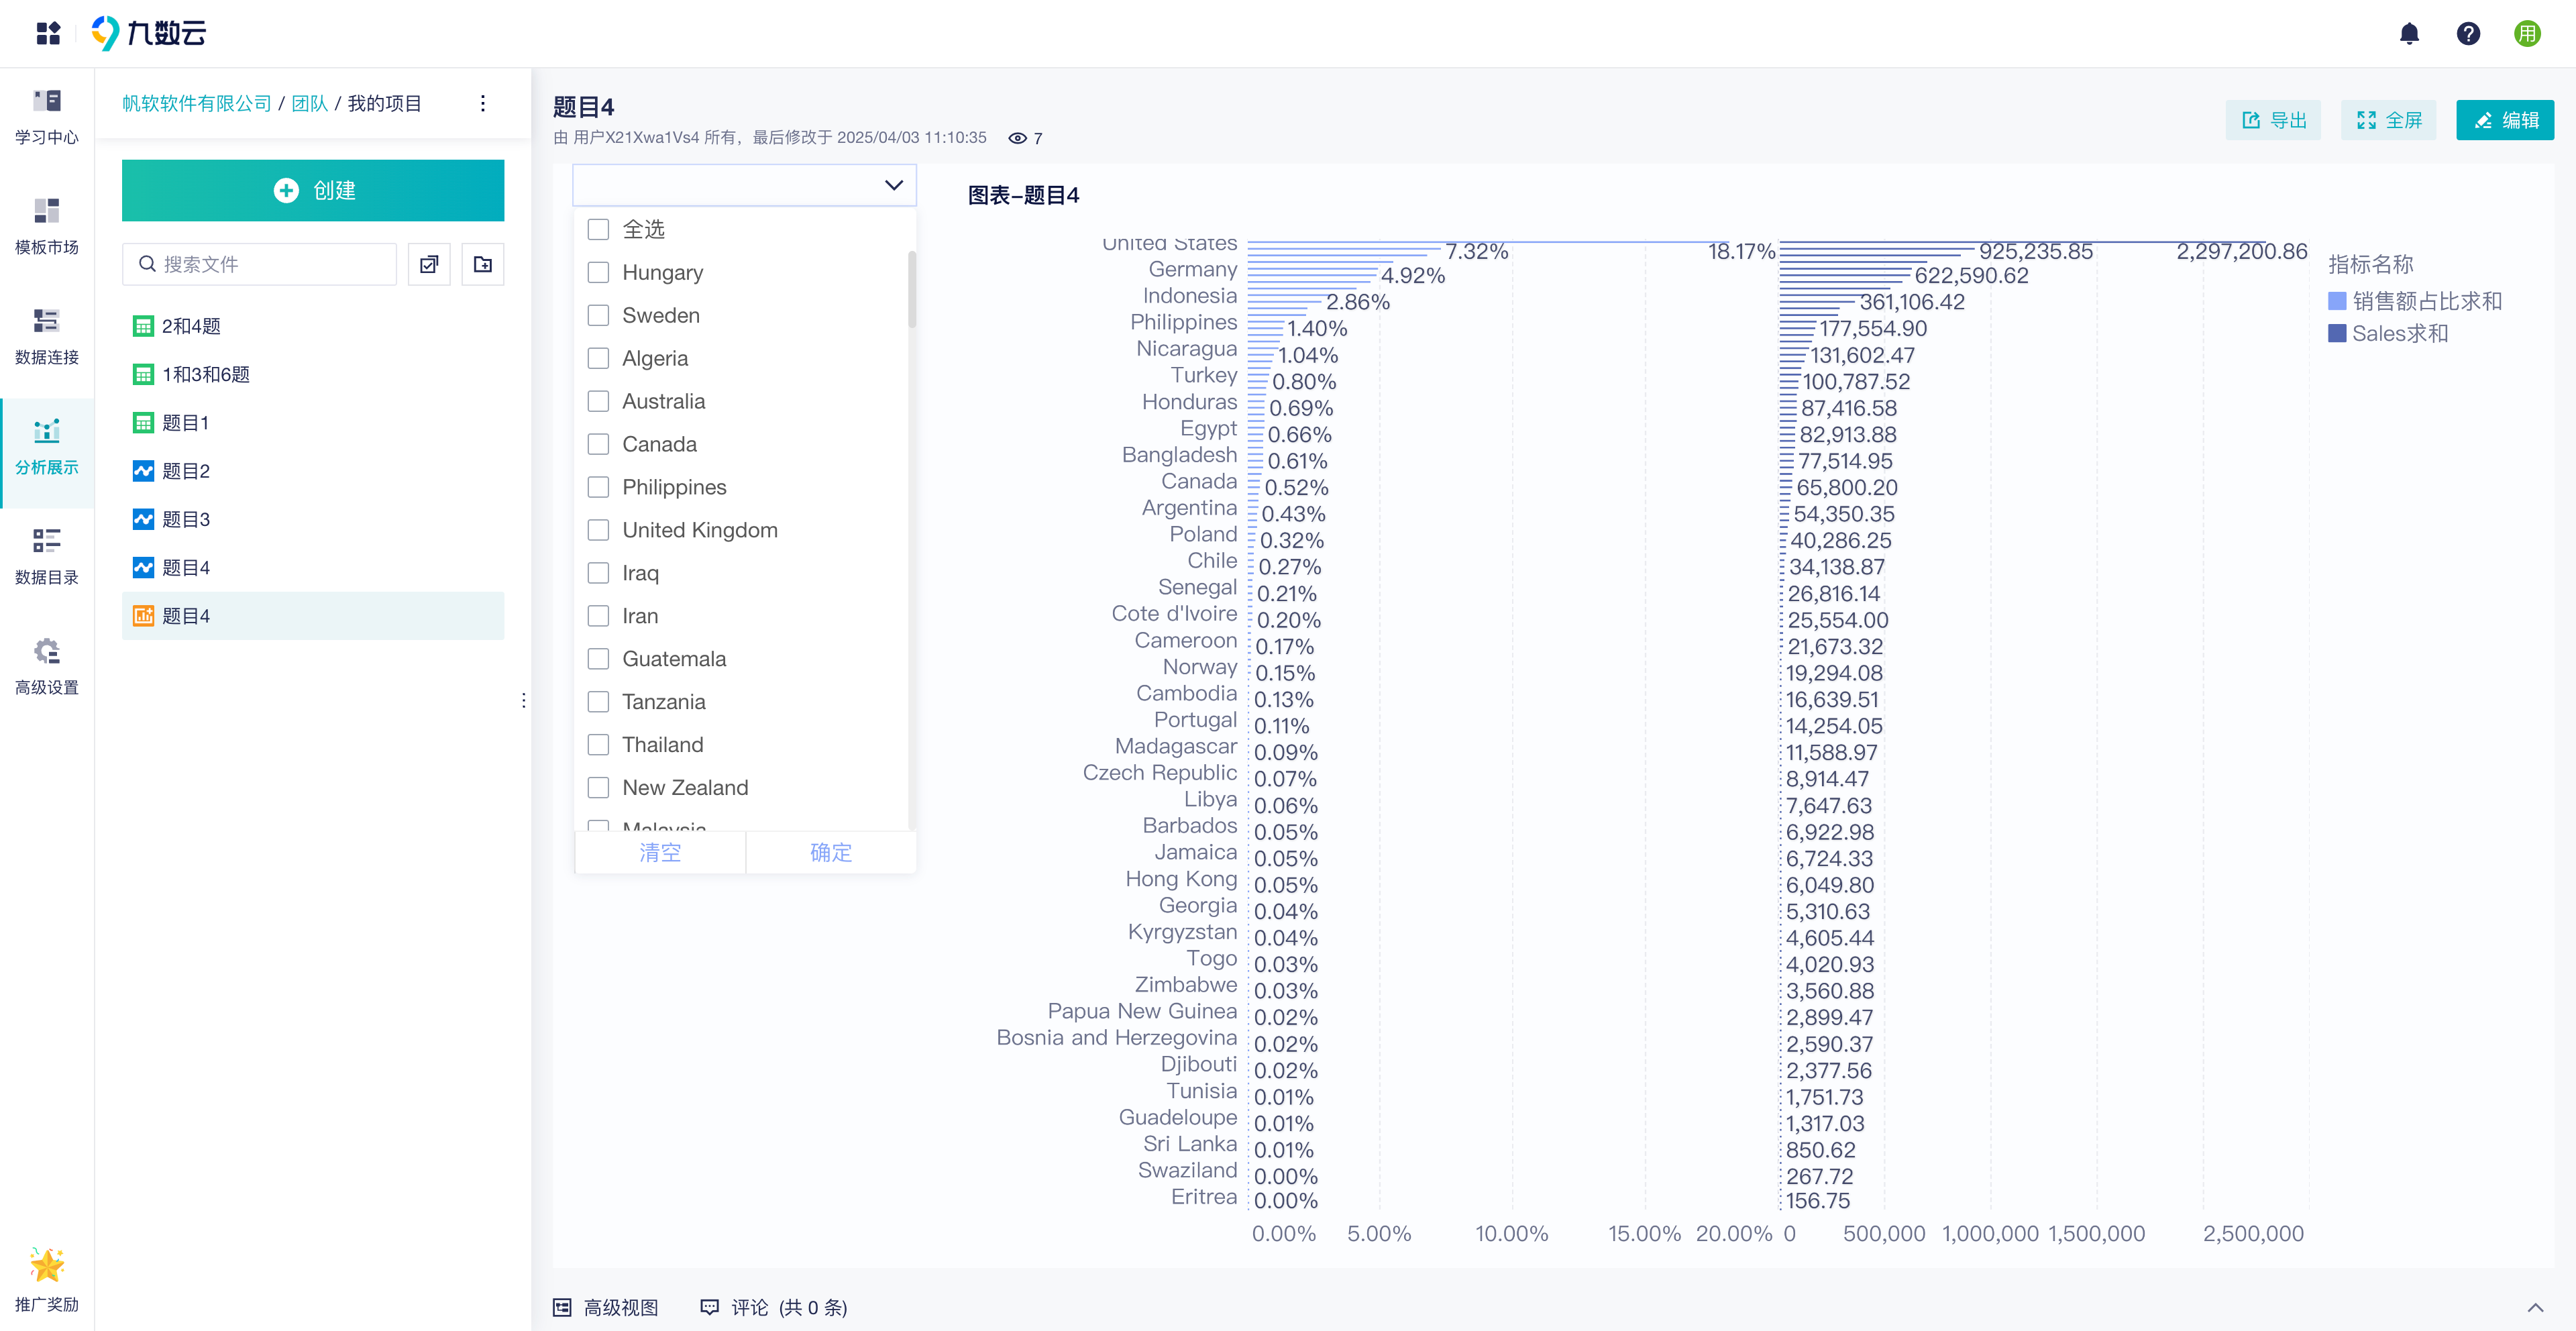This screenshot has height=1331, width=2576.
Task: Collapse the country filter dropdown arrow
Action: point(894,185)
